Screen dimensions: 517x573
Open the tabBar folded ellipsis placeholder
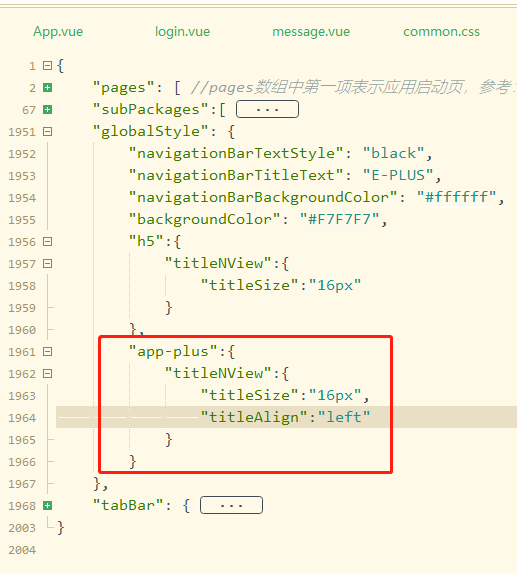[x=231, y=505]
